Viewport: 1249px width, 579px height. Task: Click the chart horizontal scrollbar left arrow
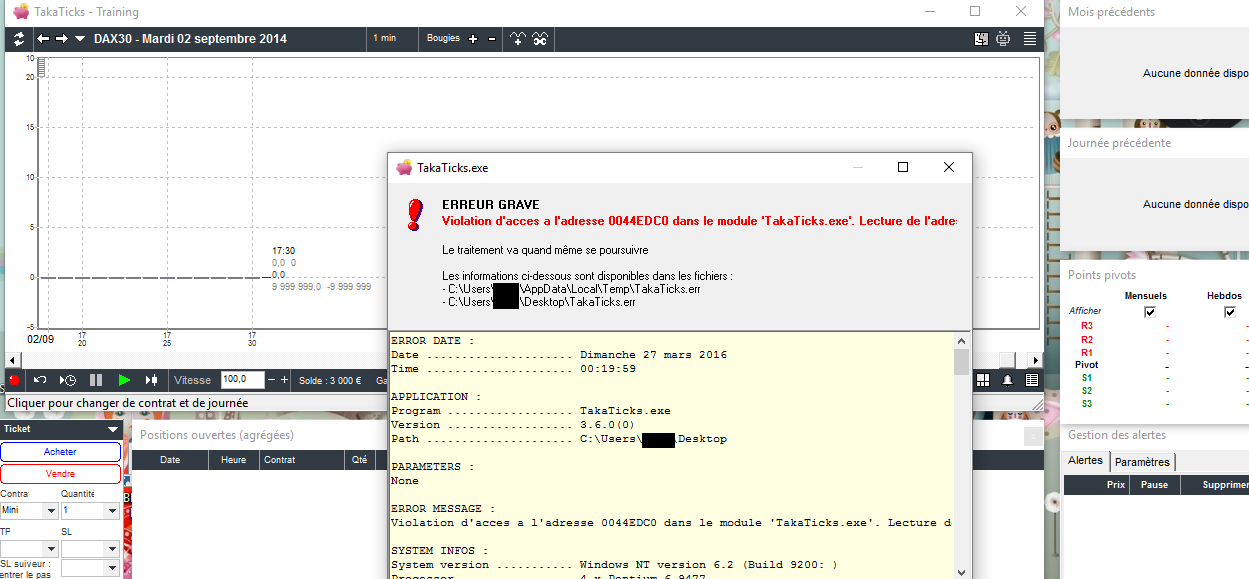tap(13, 360)
